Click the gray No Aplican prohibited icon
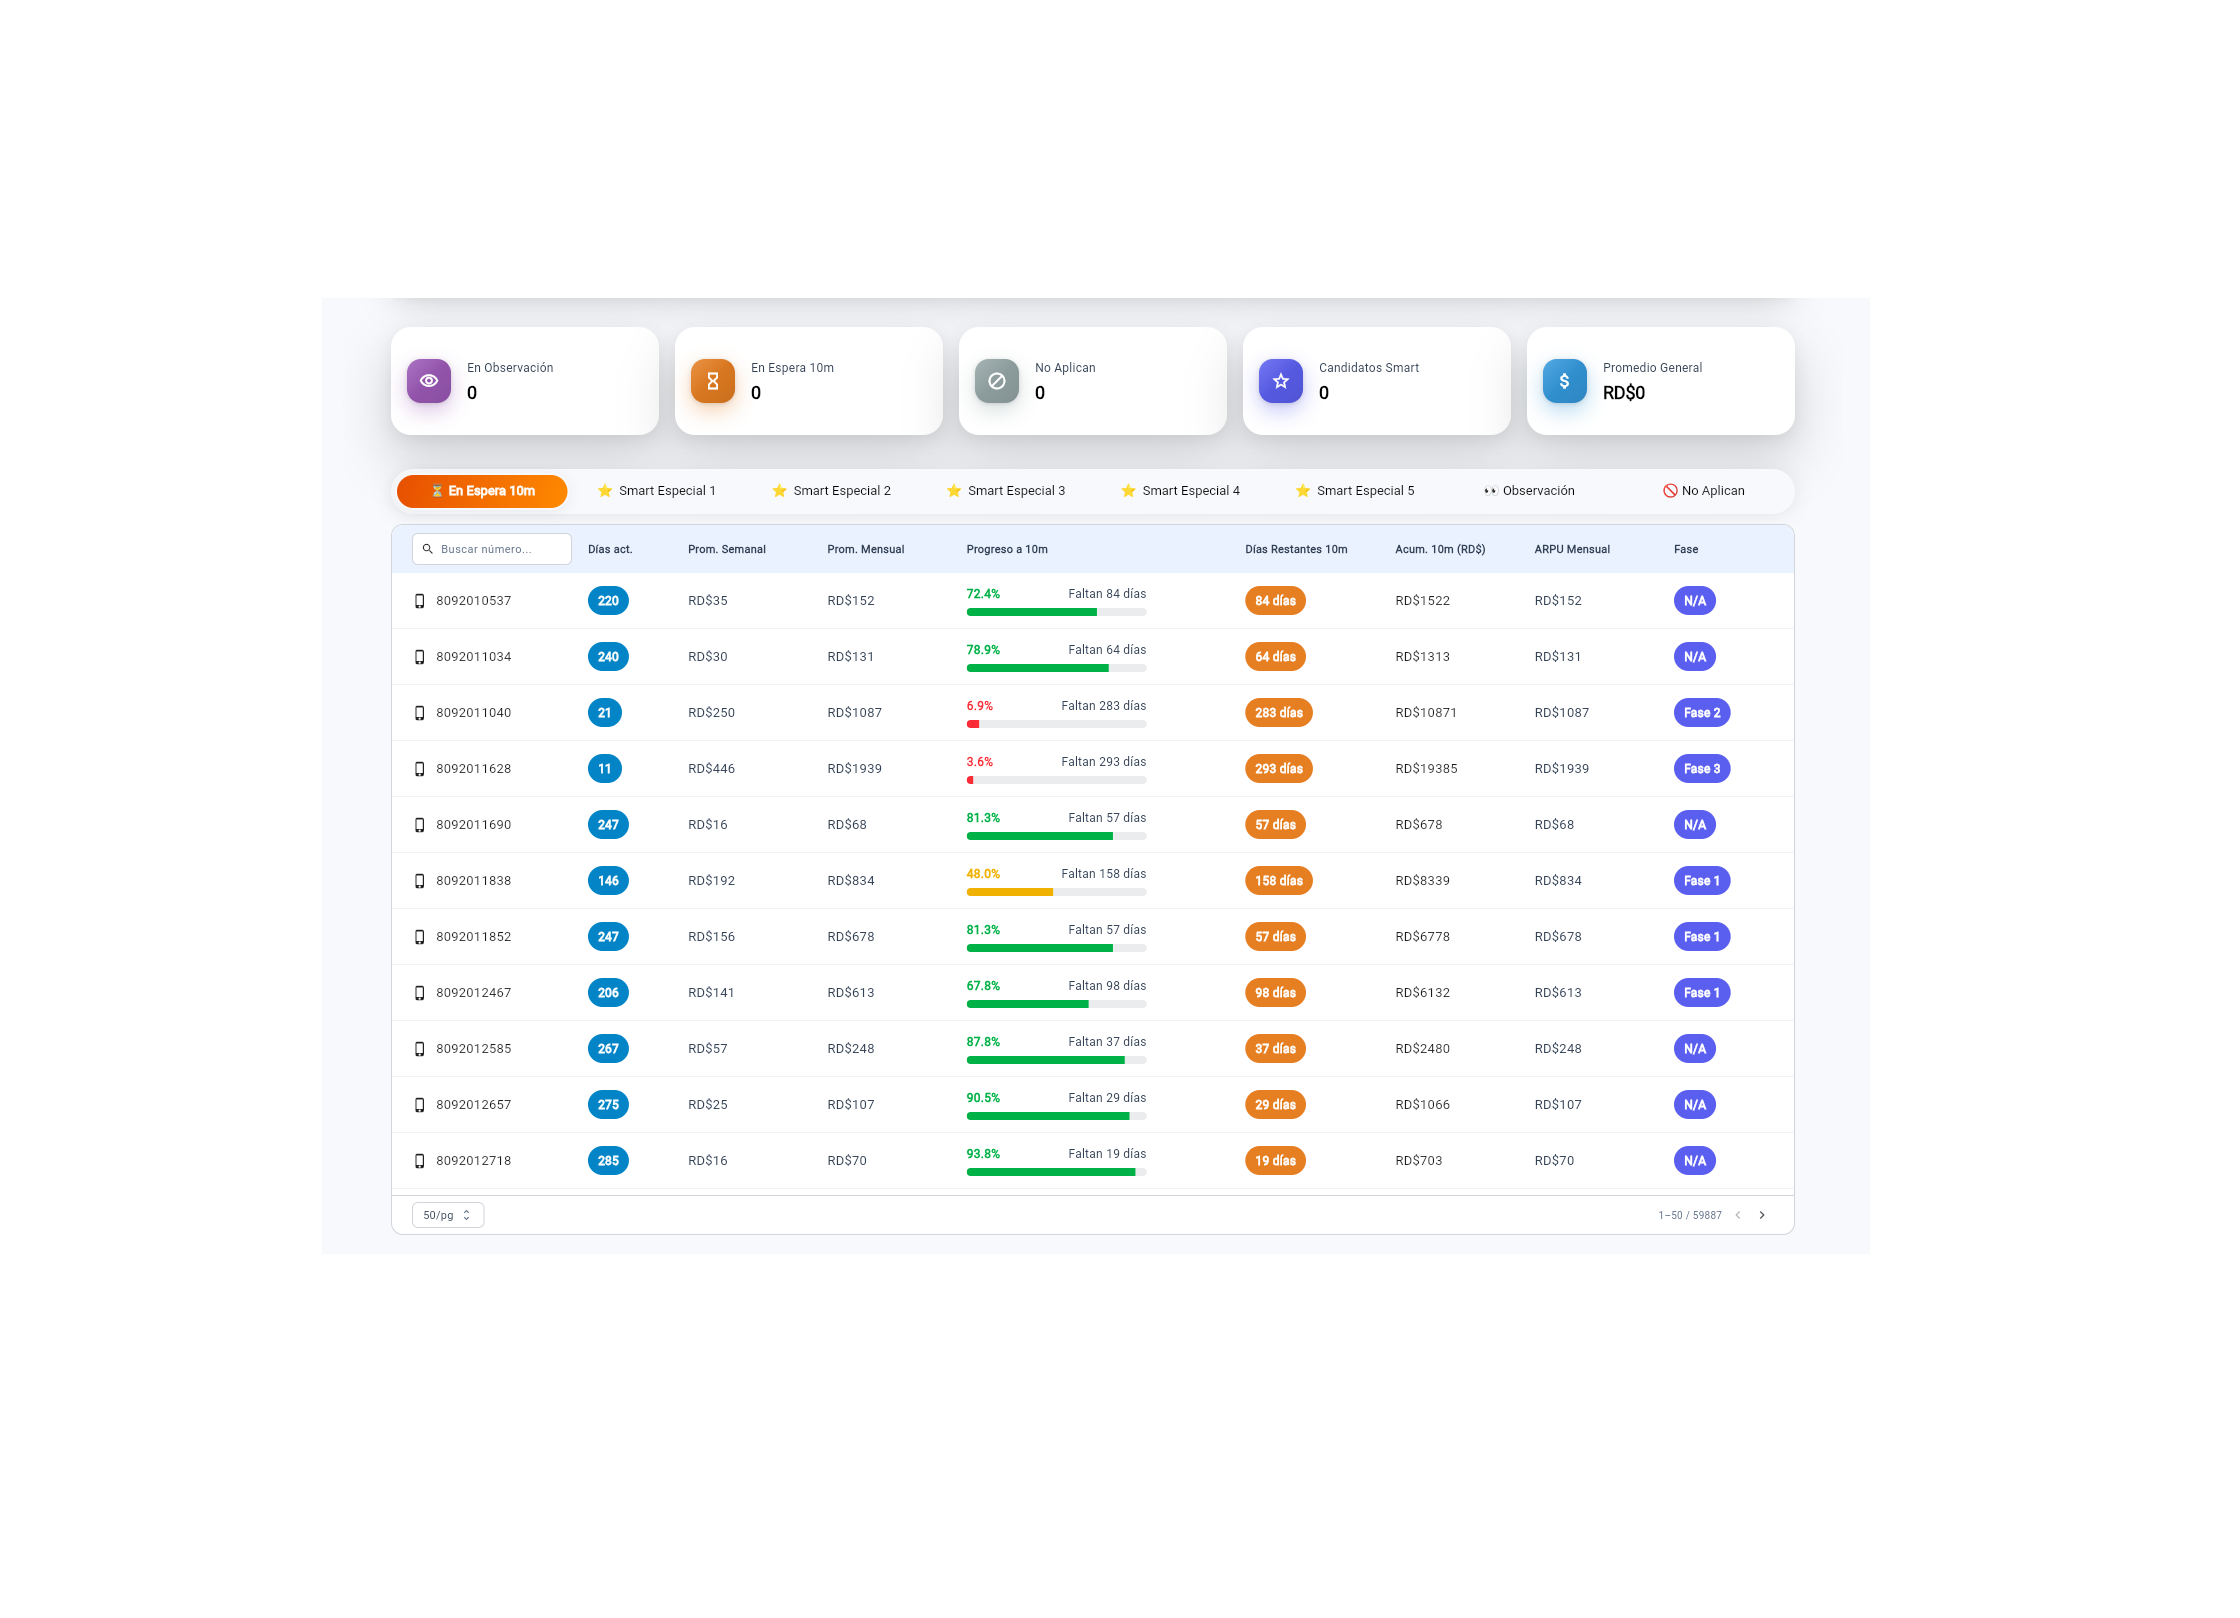 tap(997, 381)
